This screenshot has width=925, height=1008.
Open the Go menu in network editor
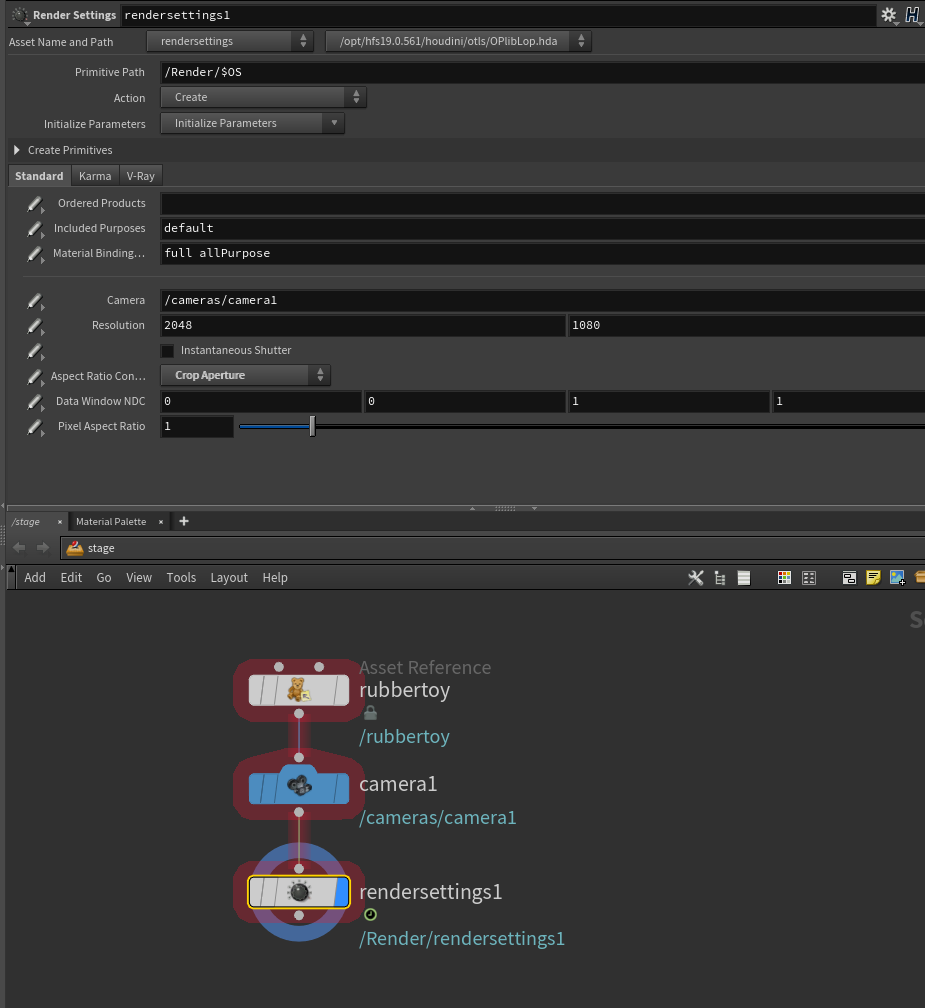click(103, 578)
